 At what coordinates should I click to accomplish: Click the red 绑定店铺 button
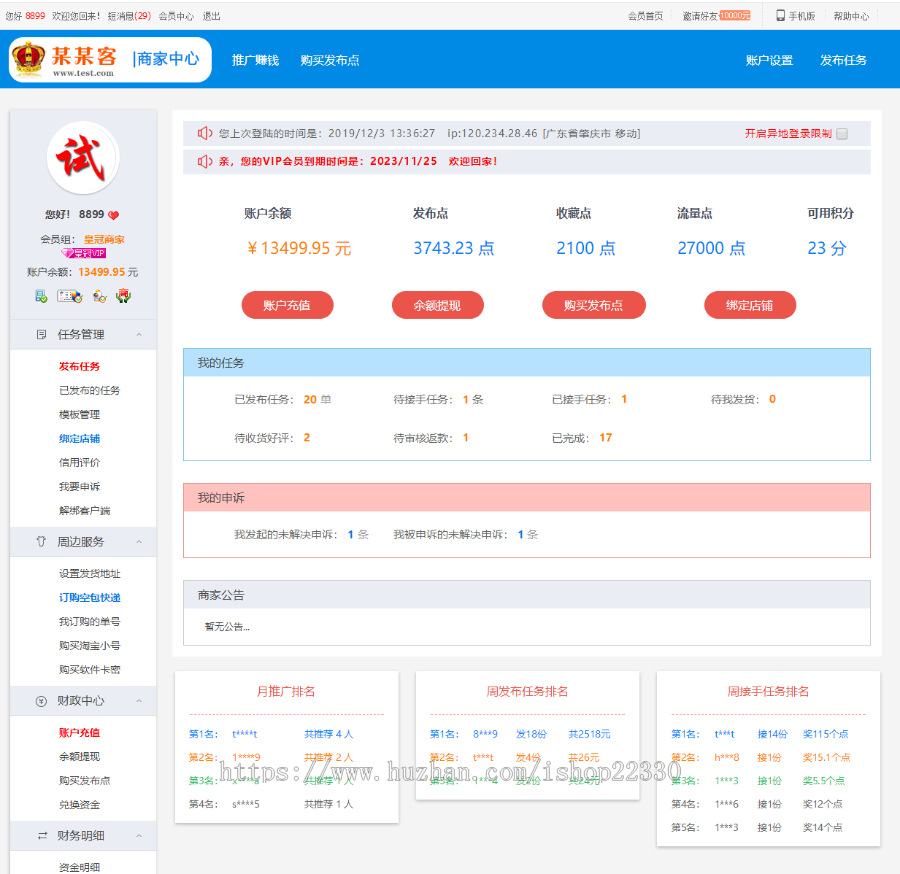[x=750, y=305]
